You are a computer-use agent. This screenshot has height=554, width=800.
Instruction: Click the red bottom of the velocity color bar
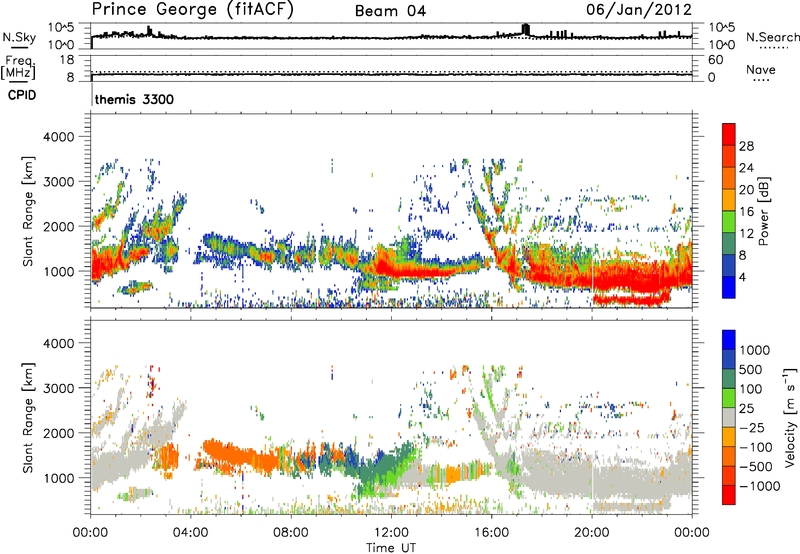pyautogui.click(x=729, y=495)
